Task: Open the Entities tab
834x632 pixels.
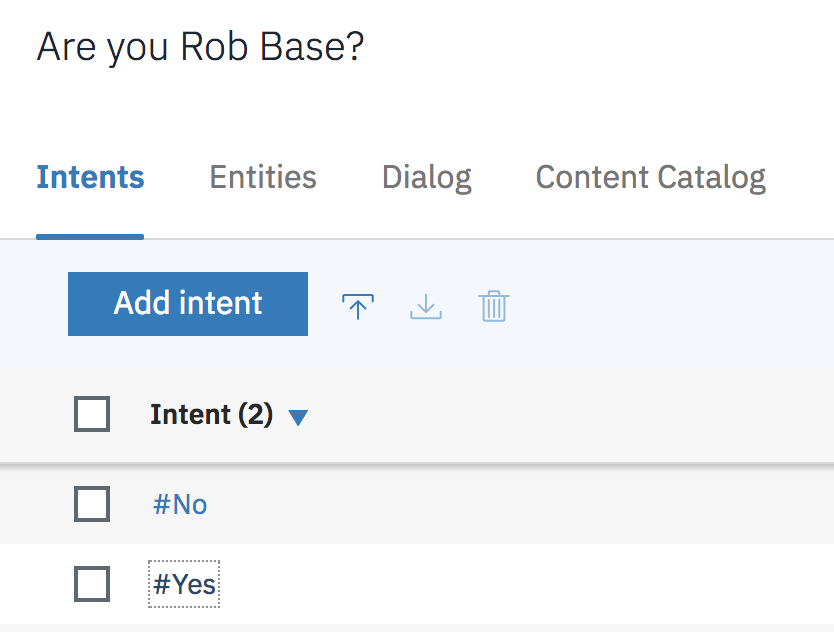Action: click(x=263, y=178)
